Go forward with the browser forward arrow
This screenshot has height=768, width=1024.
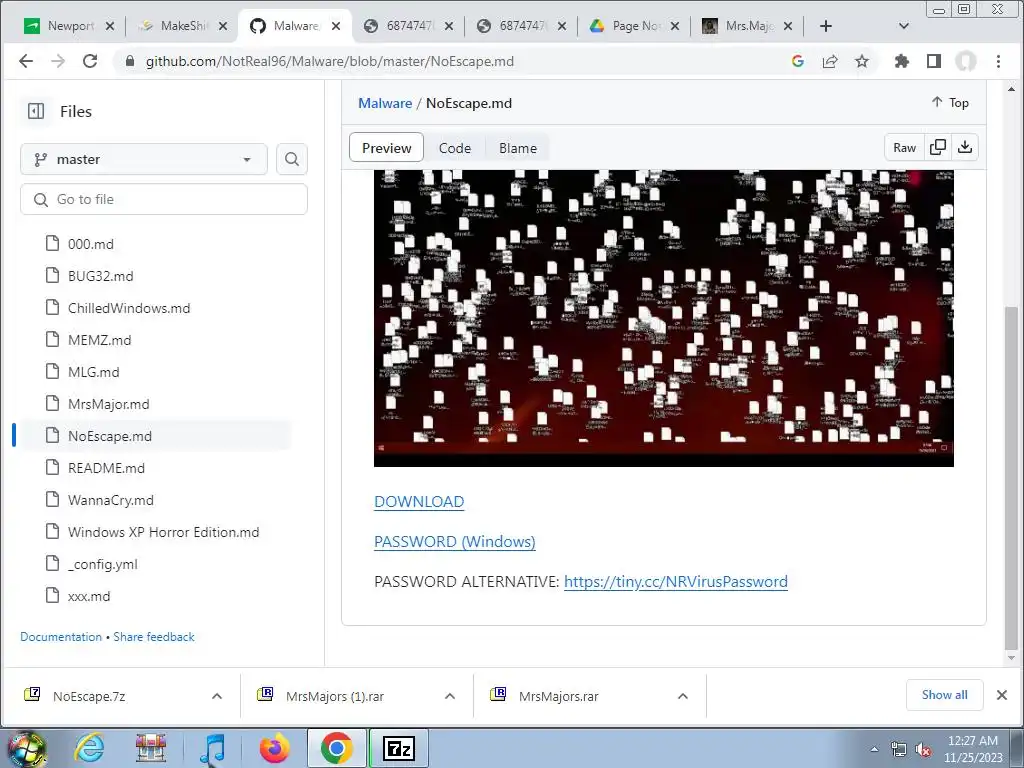pos(58,61)
